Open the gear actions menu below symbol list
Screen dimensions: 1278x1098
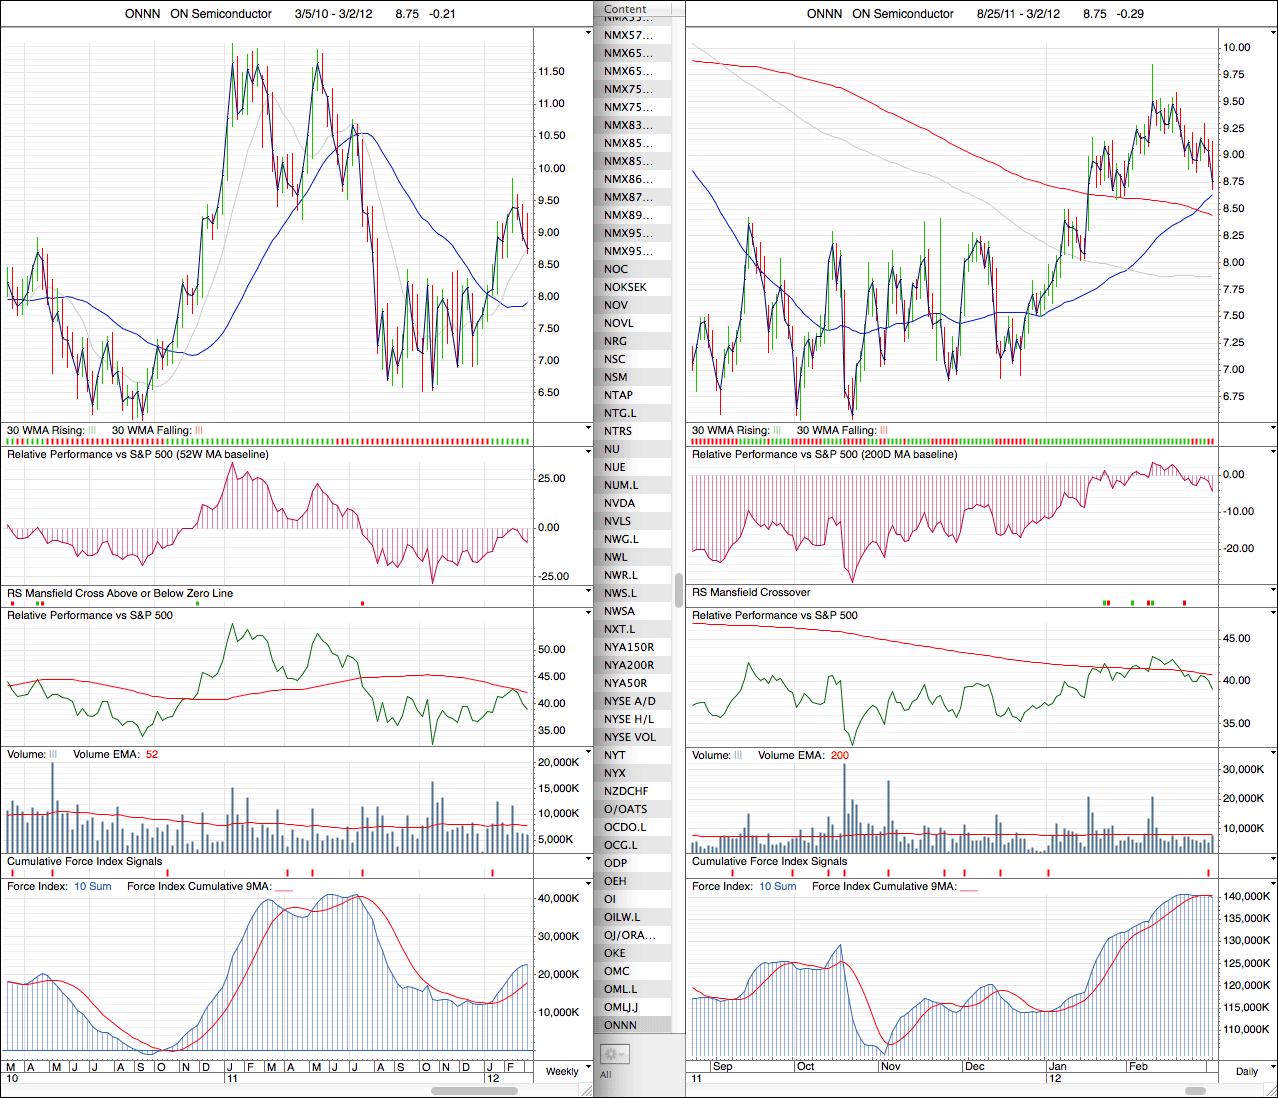pyautogui.click(x=613, y=1053)
